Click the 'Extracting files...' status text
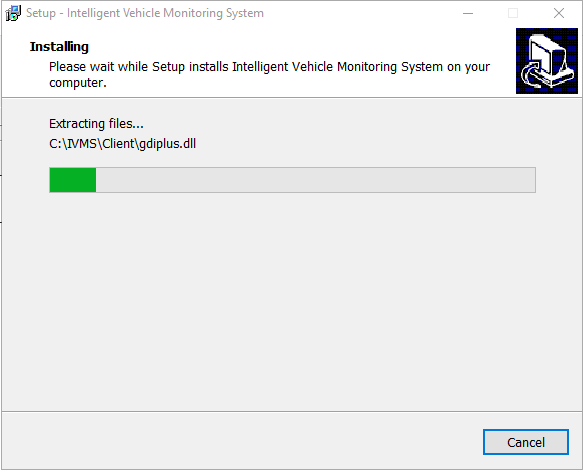 [x=96, y=123]
